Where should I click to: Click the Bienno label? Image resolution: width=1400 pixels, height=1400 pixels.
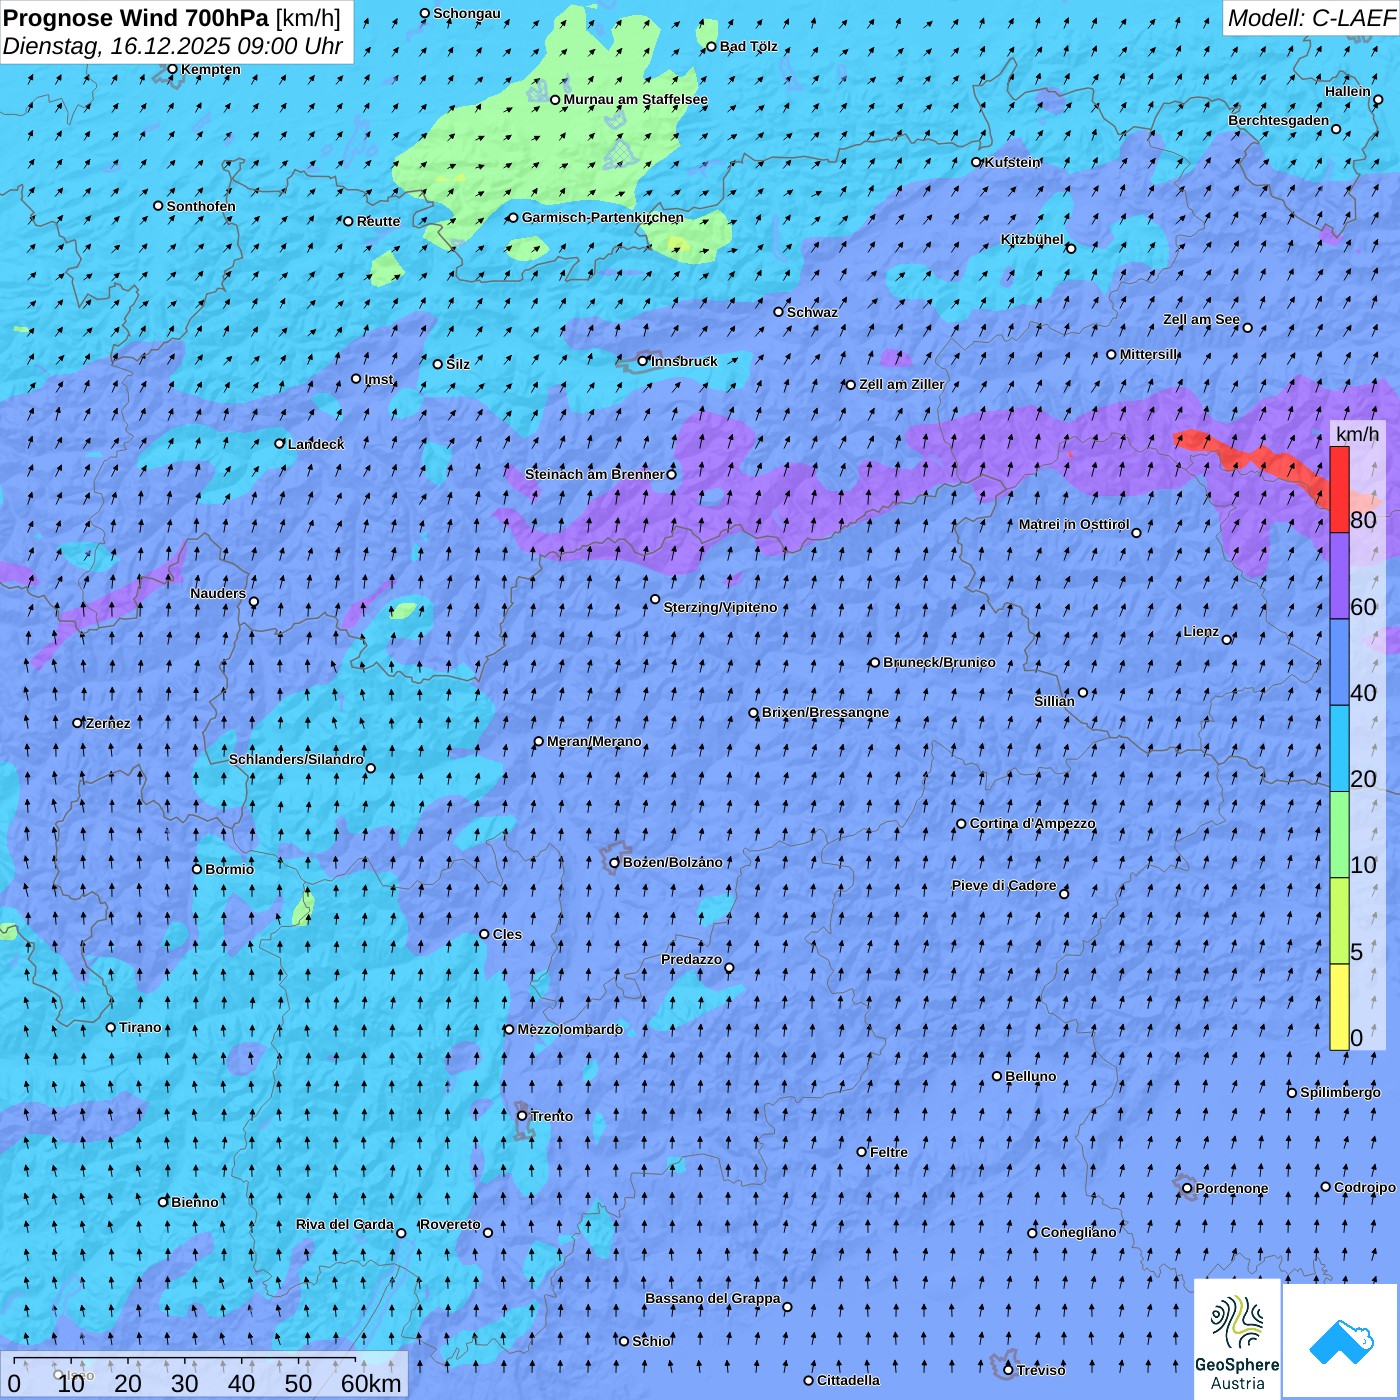pos(194,1203)
